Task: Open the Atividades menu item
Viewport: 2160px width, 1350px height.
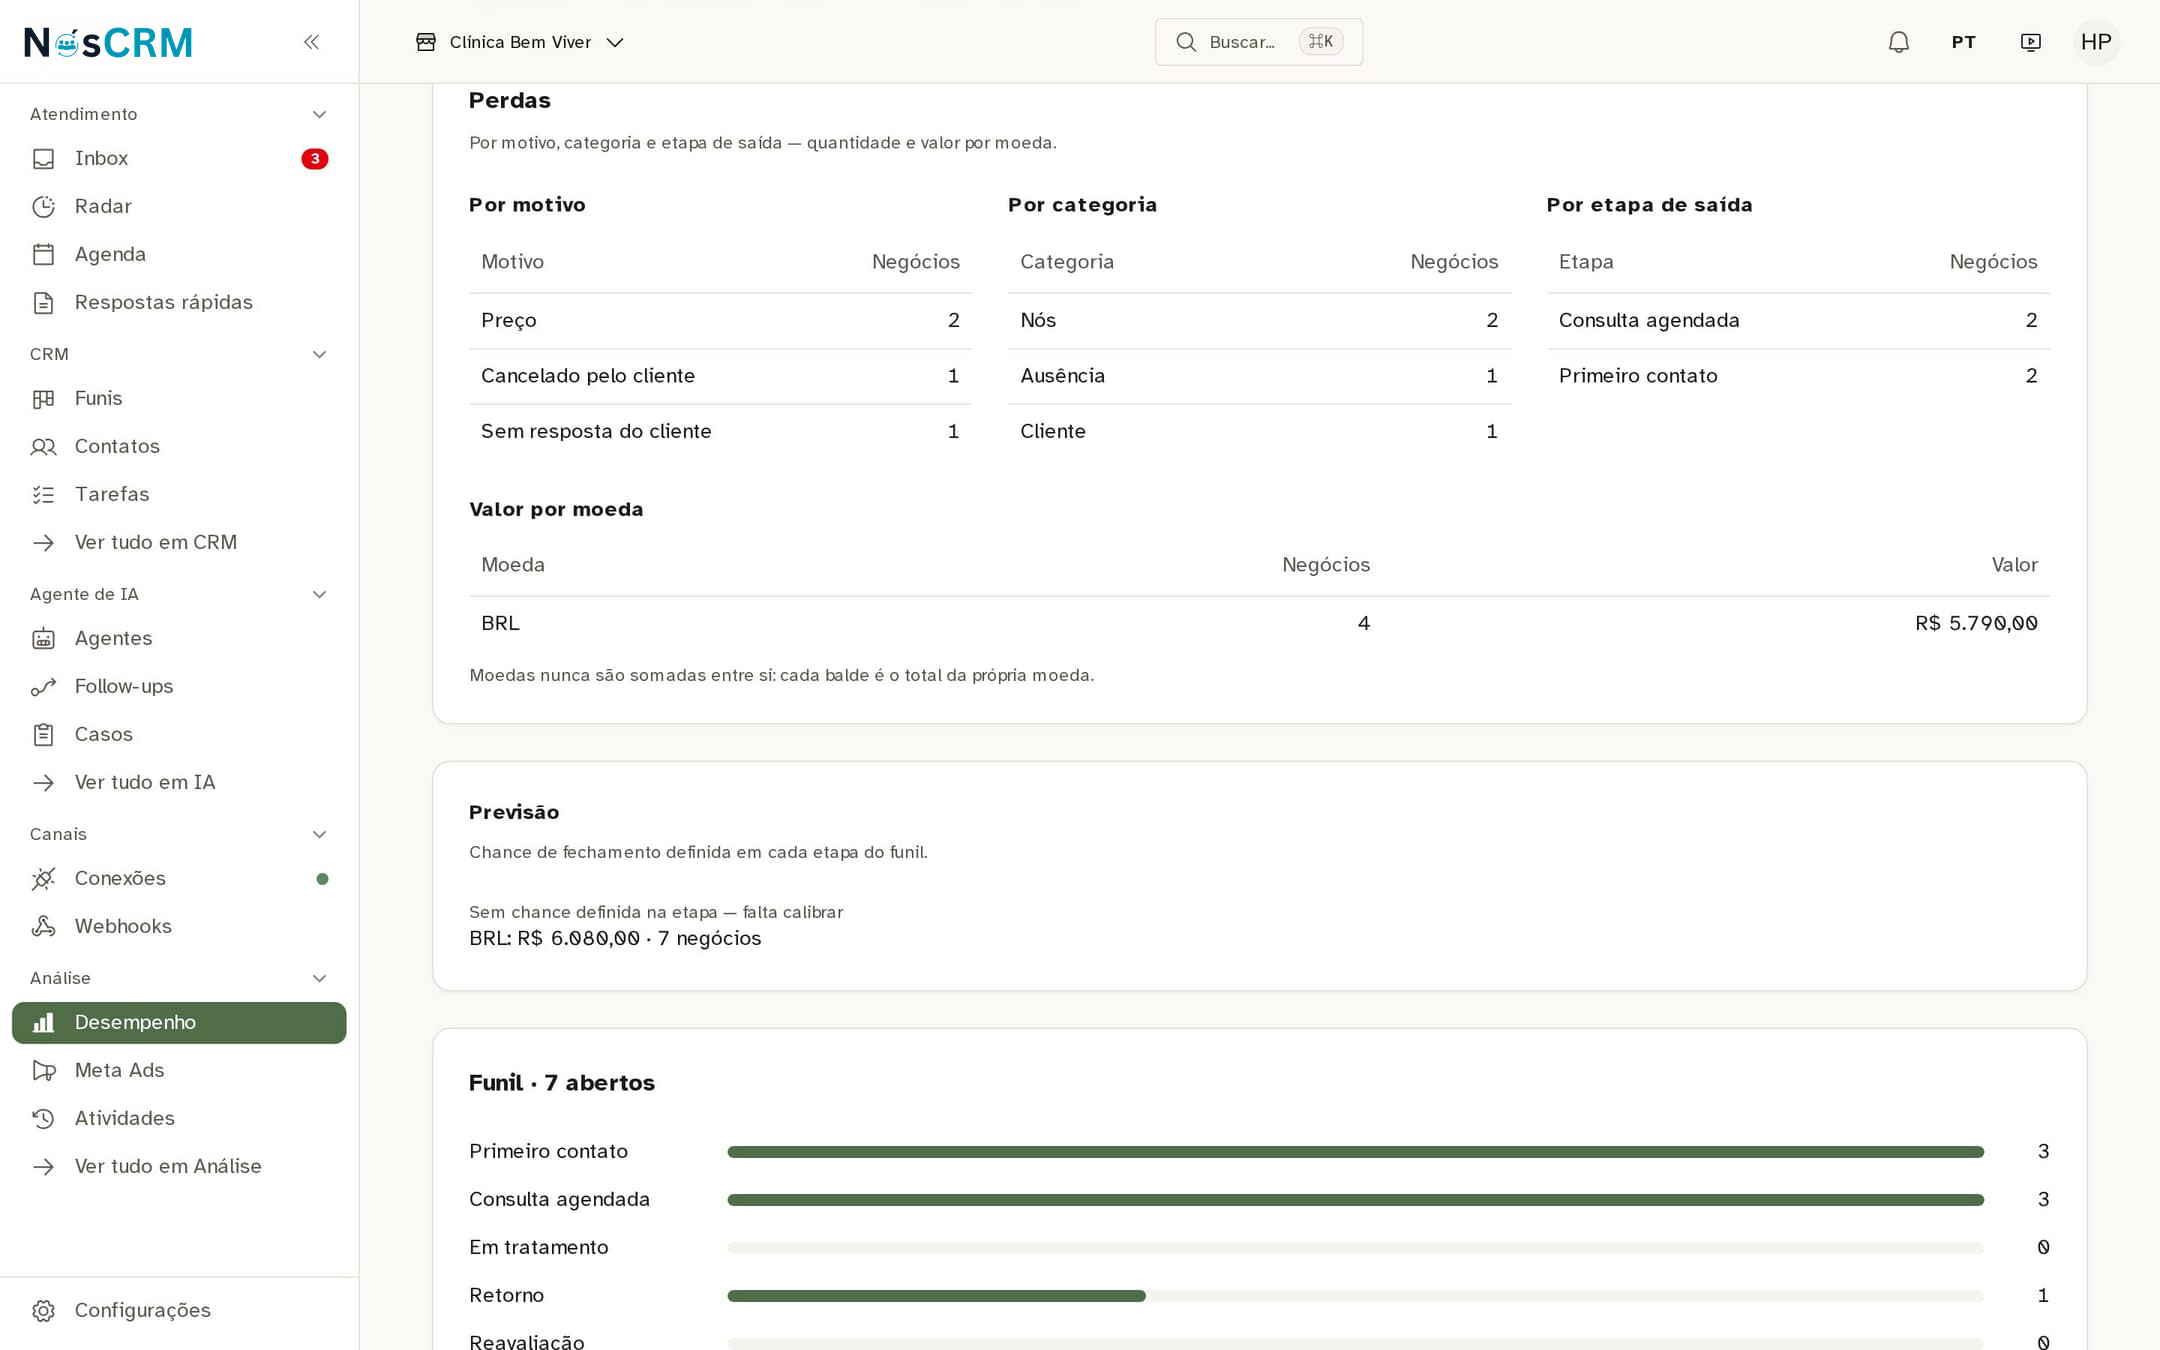Action: click(179, 1118)
